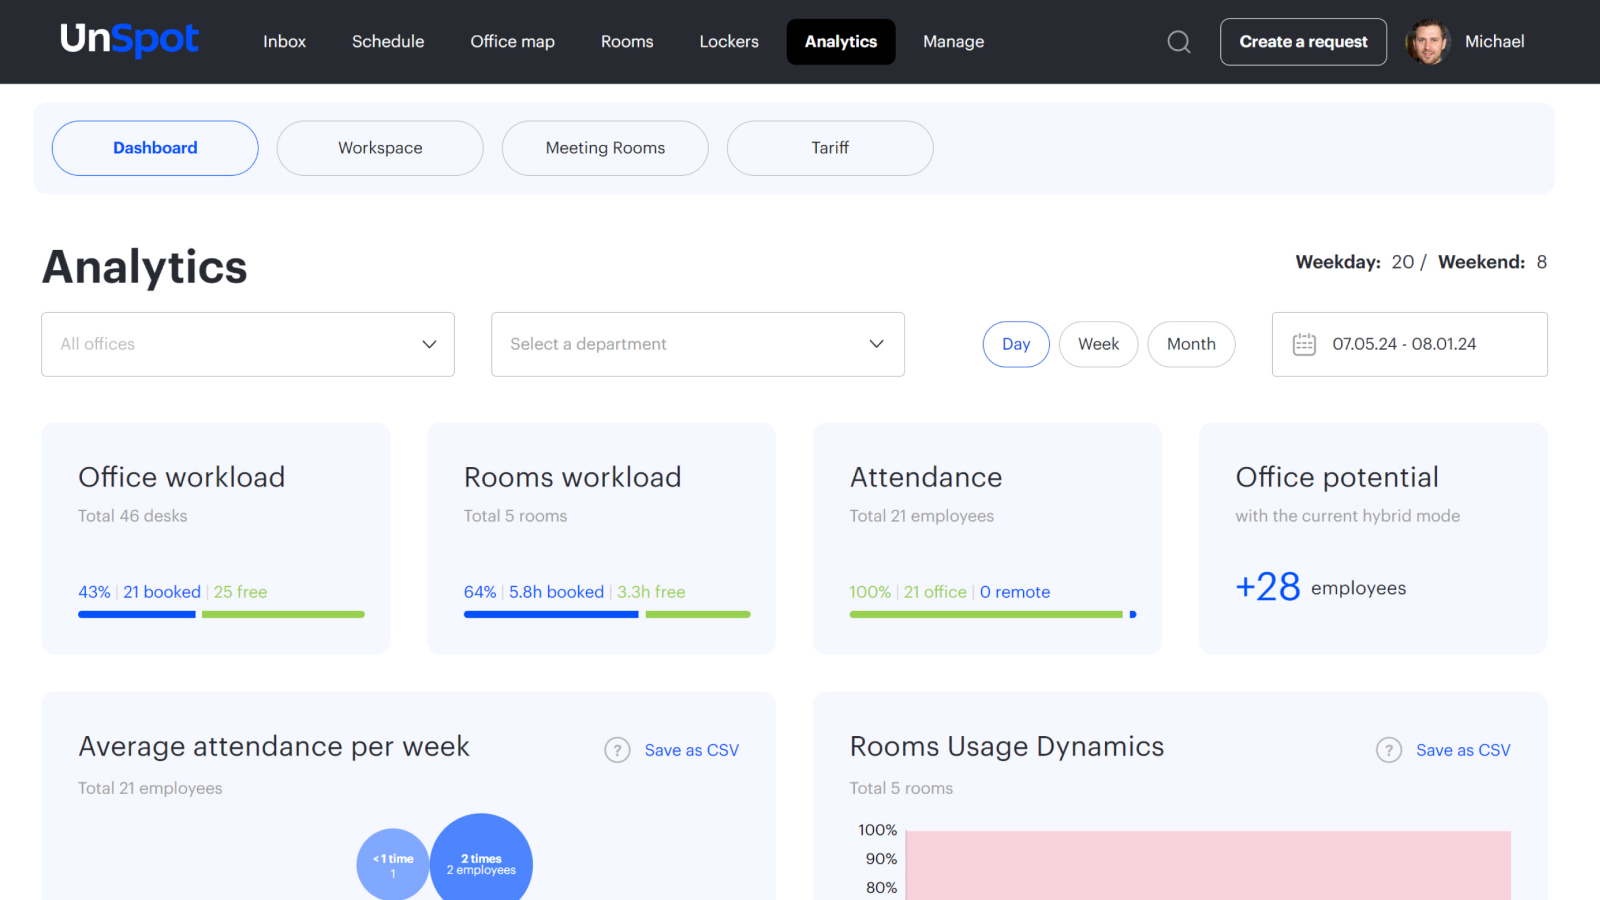Image resolution: width=1600 pixels, height=900 pixels.
Task: Open the Lockers section
Action: [x=728, y=41]
